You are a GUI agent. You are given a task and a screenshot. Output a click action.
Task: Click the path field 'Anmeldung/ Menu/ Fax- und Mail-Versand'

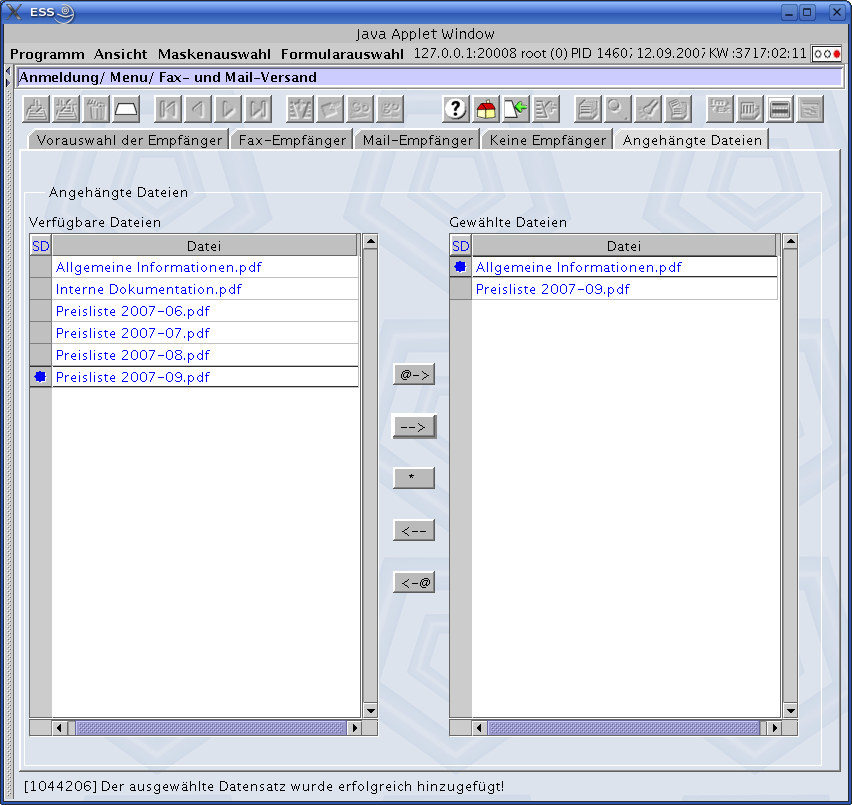coord(430,77)
